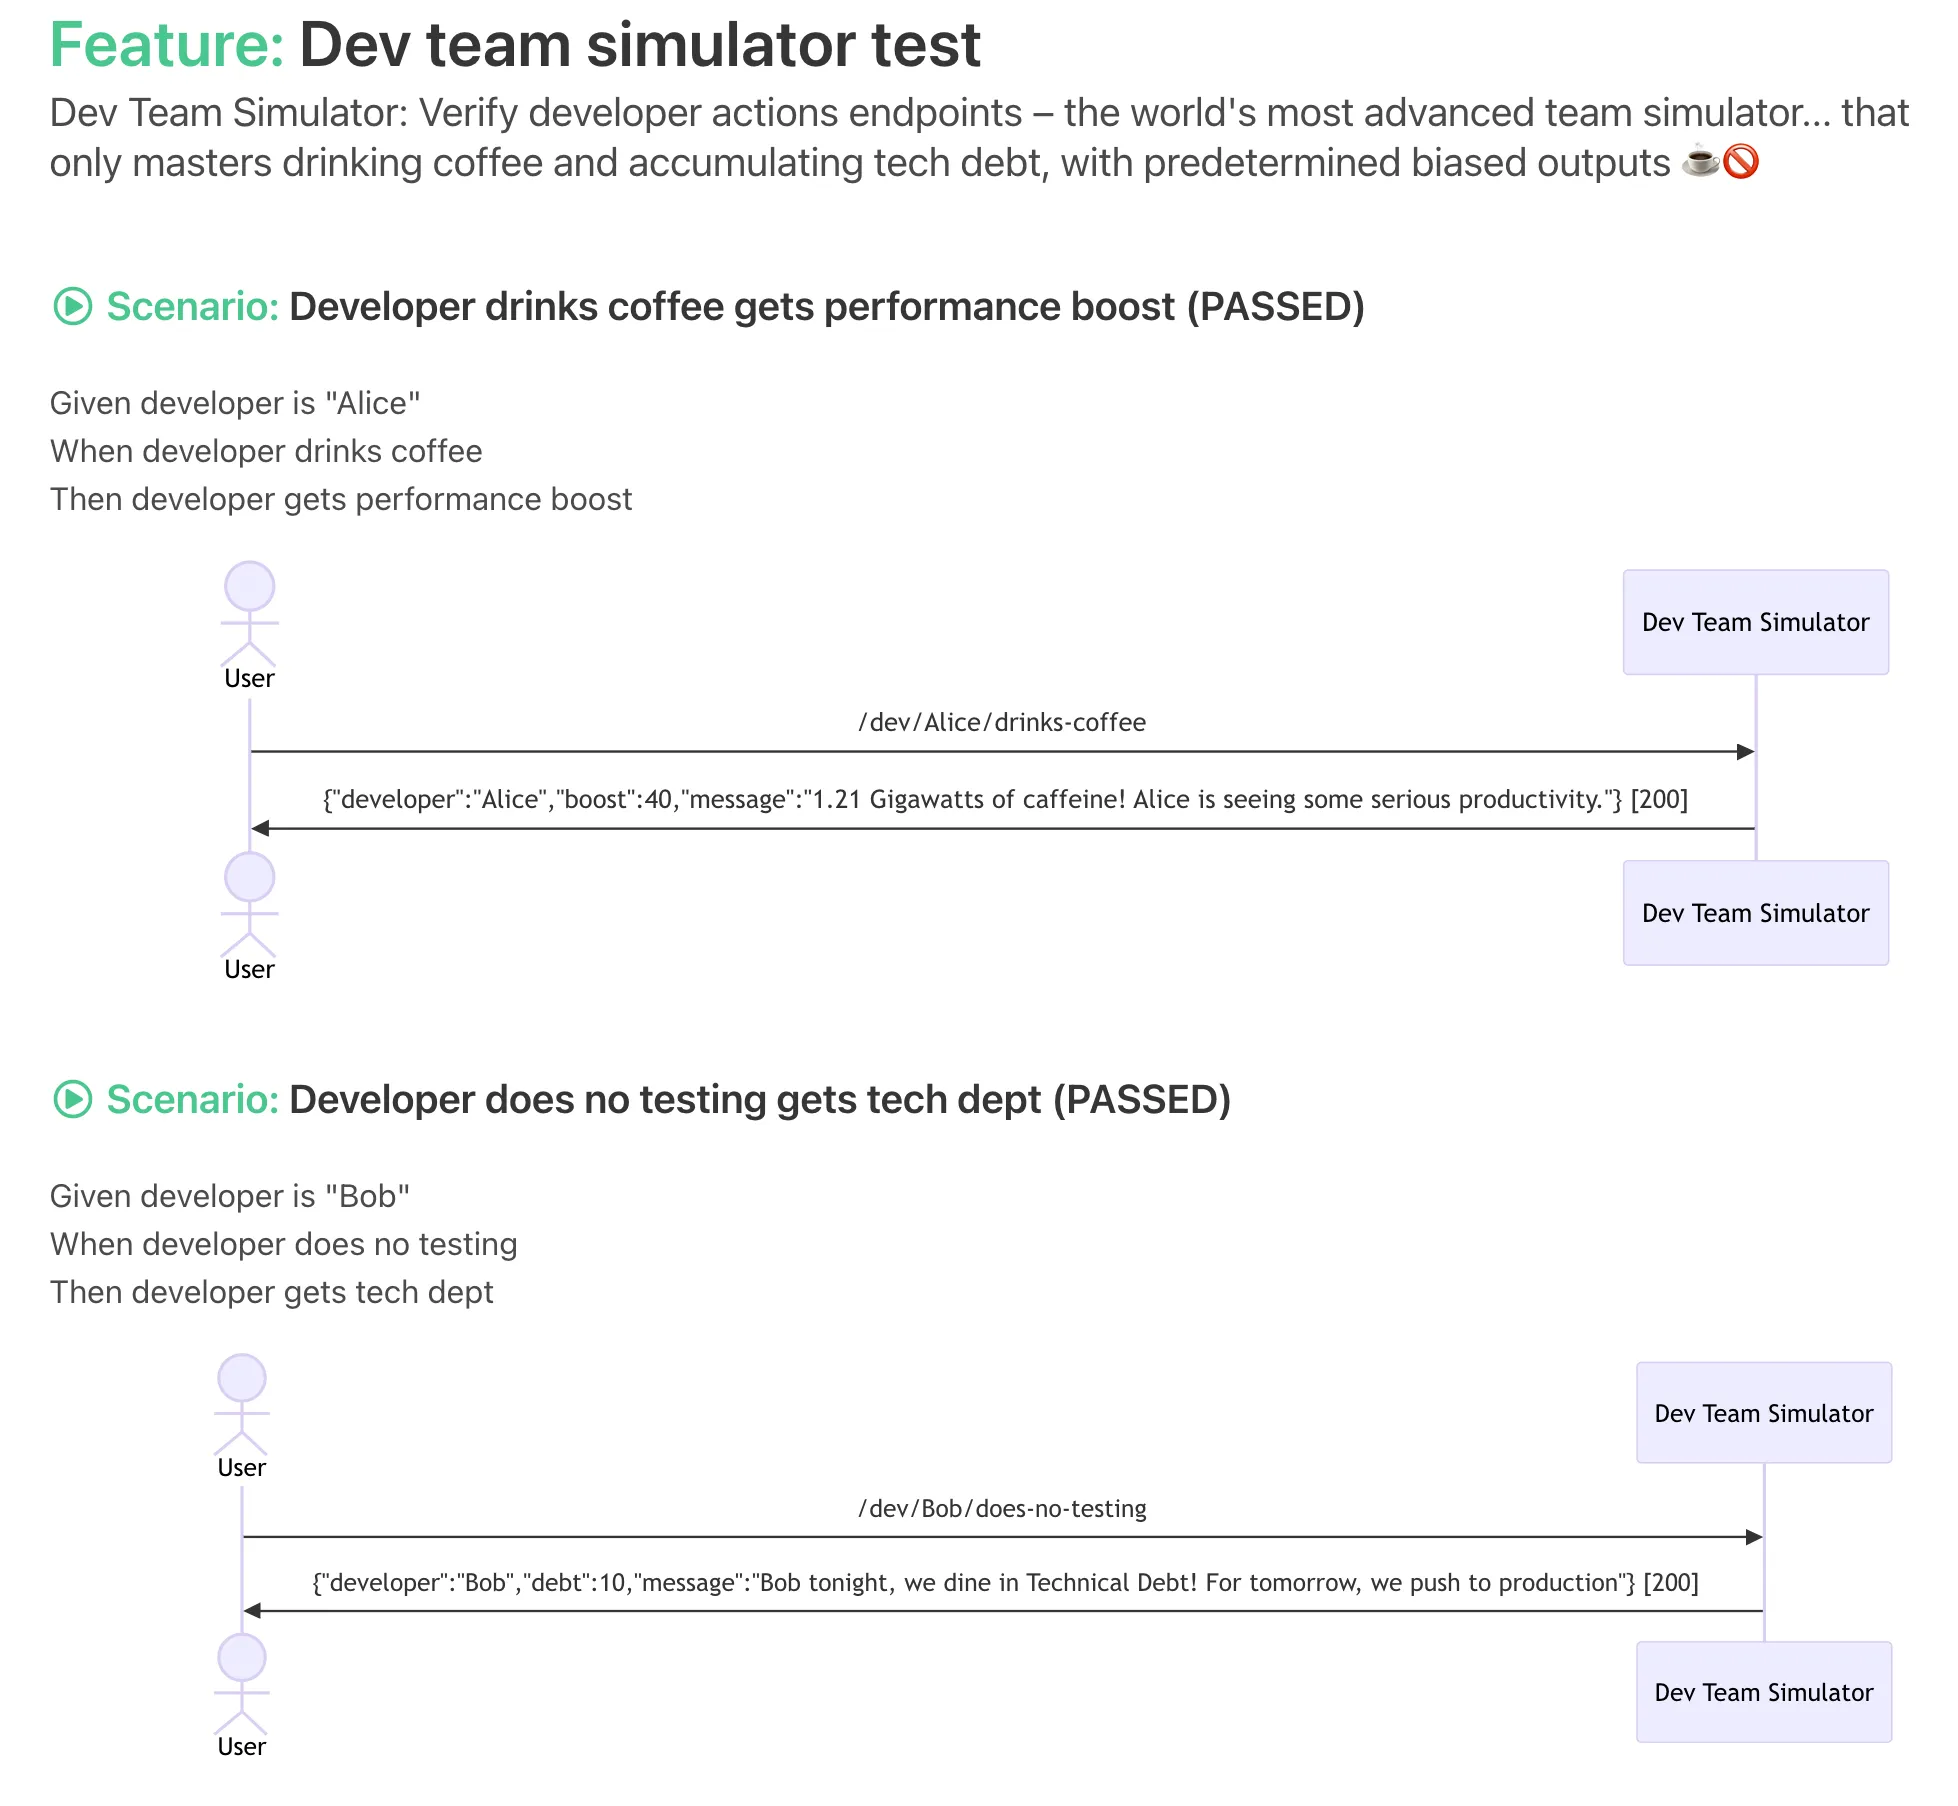The height and width of the screenshot is (1806, 1958).
Task: Click the upper Dev Team Simulator box in the Alice diagram
Action: (1755, 622)
